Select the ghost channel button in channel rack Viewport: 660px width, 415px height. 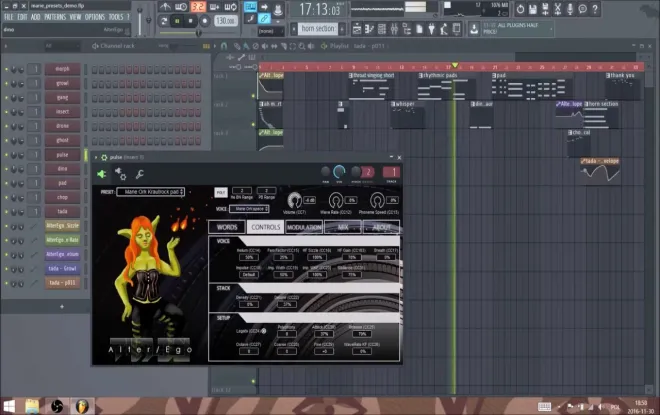pyautogui.click(x=62, y=141)
